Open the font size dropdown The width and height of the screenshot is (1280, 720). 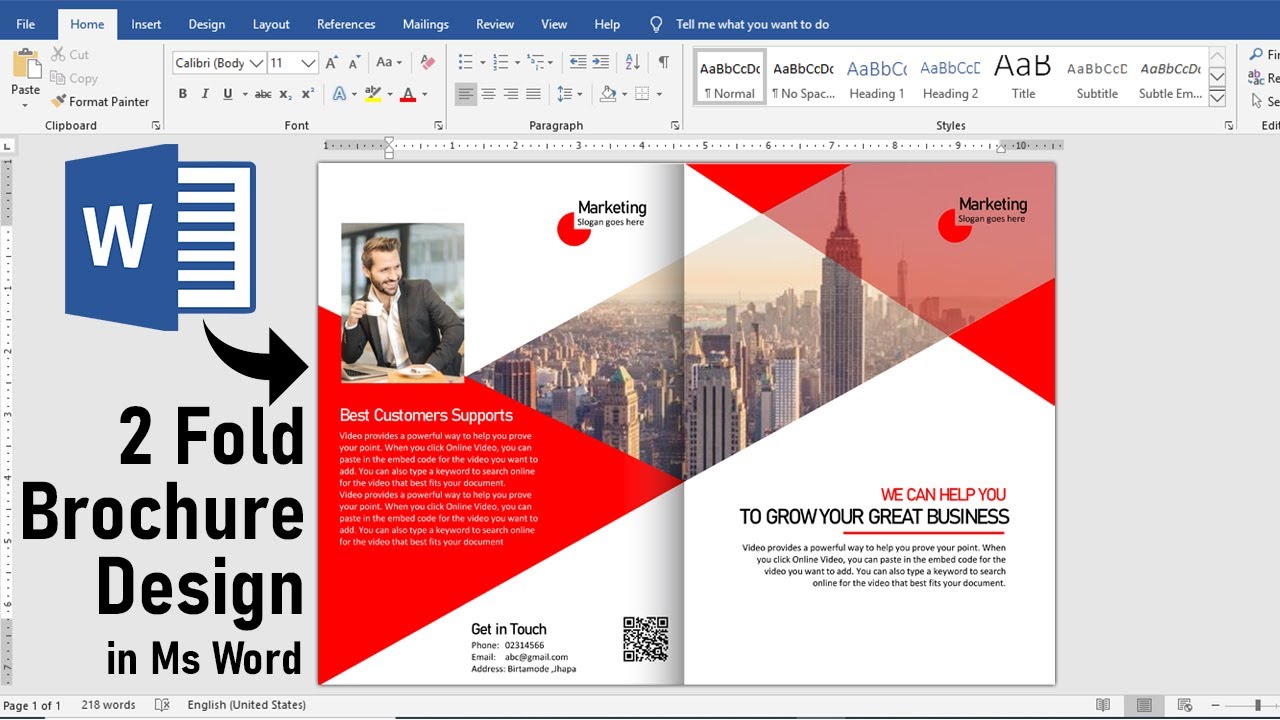[309, 63]
